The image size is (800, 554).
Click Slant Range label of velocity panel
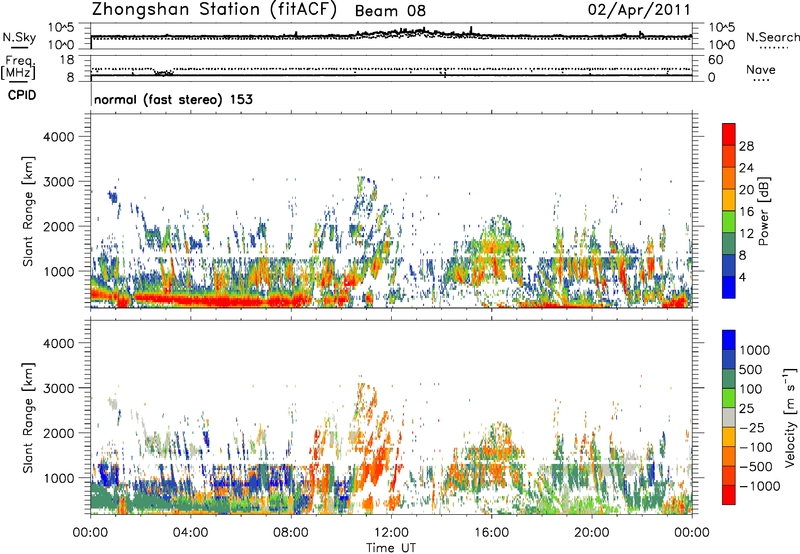(28, 418)
